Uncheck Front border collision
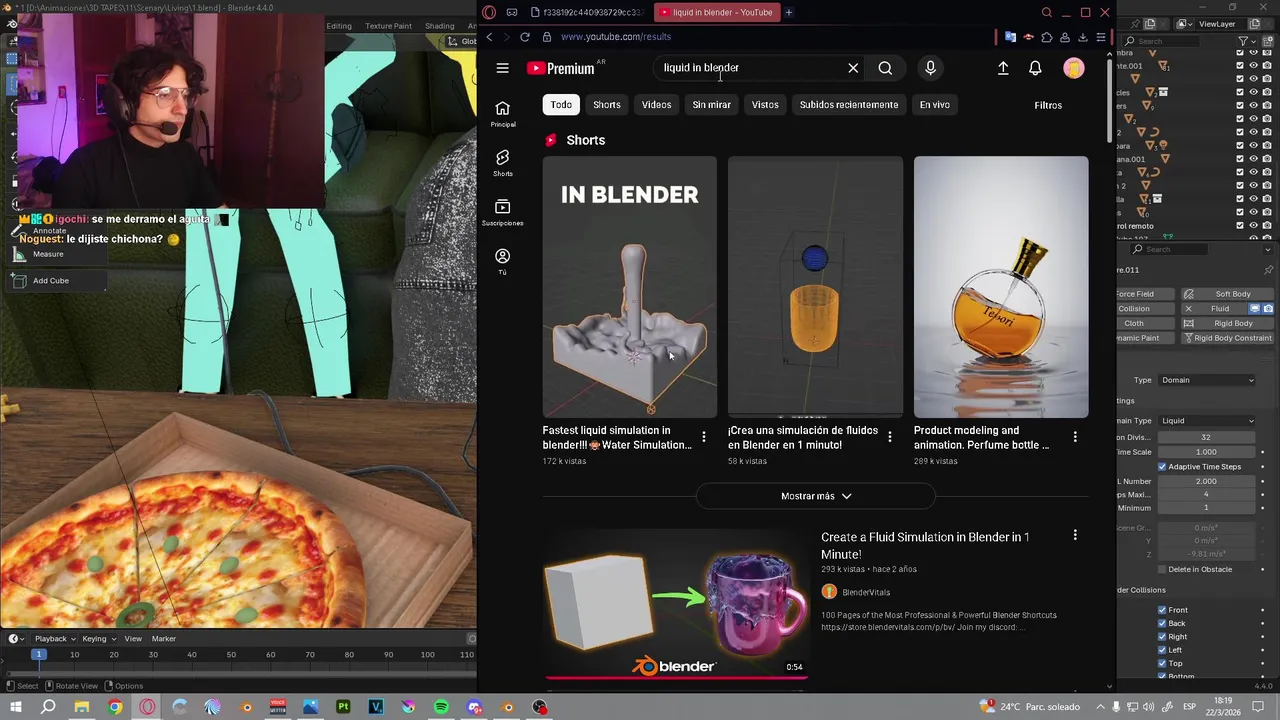The image size is (1280, 720). 1162,610
